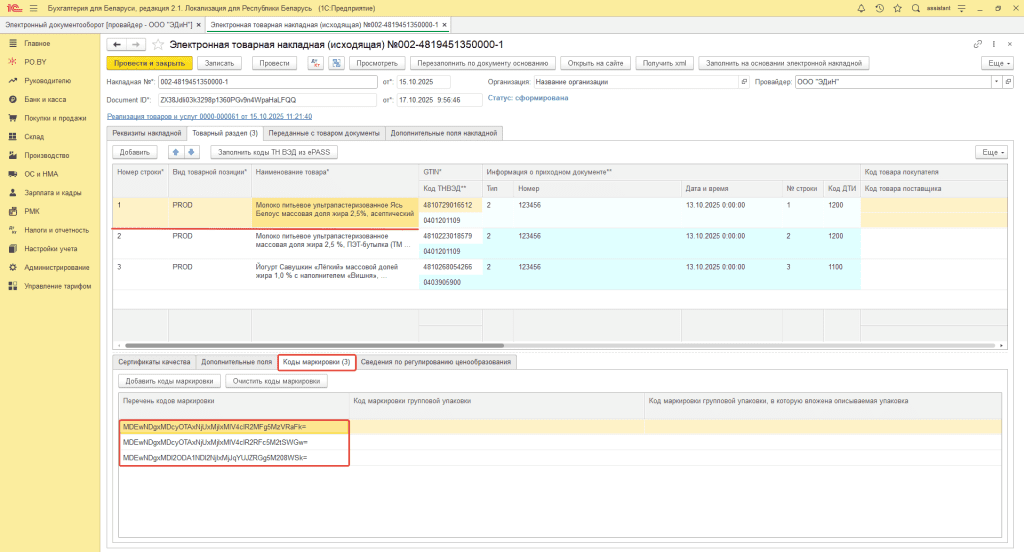The height and width of the screenshot is (552, 1024).
Task: Add document to favorites with star icon
Action: coord(157,45)
